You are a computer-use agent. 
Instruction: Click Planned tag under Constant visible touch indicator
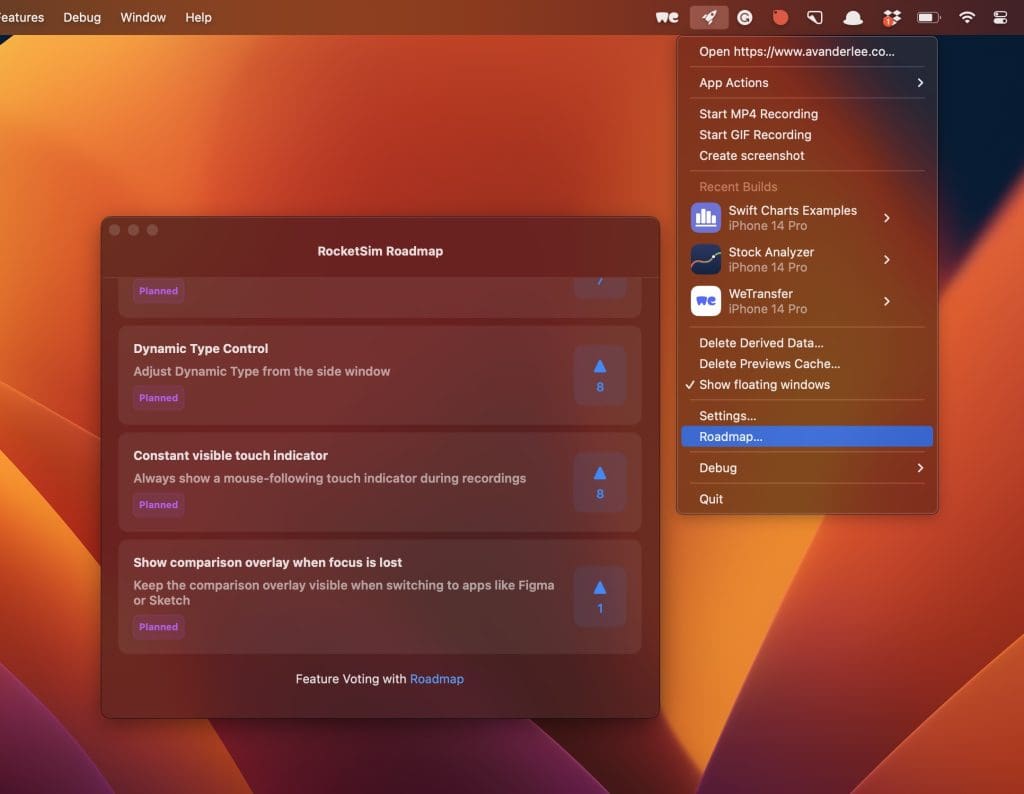pos(158,505)
